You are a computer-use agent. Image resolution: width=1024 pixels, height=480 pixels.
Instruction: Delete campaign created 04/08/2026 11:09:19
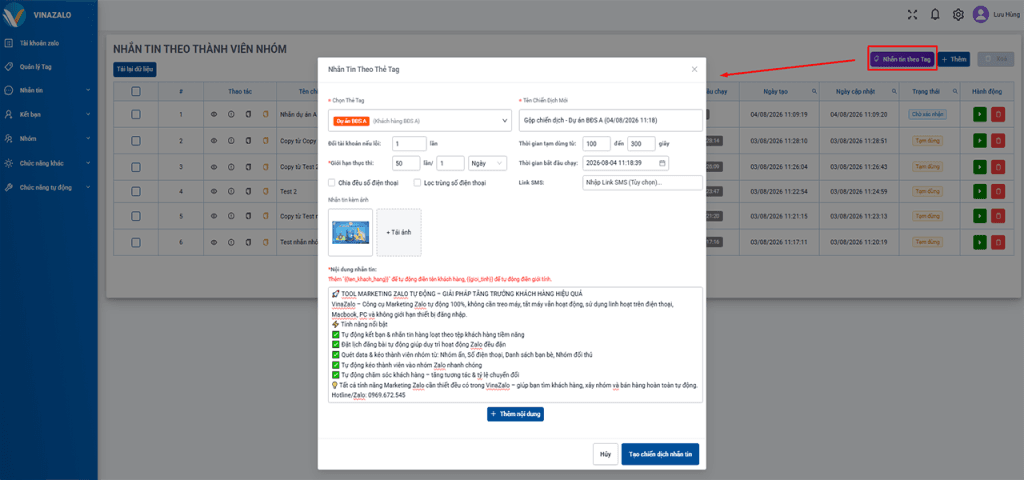tap(998, 114)
